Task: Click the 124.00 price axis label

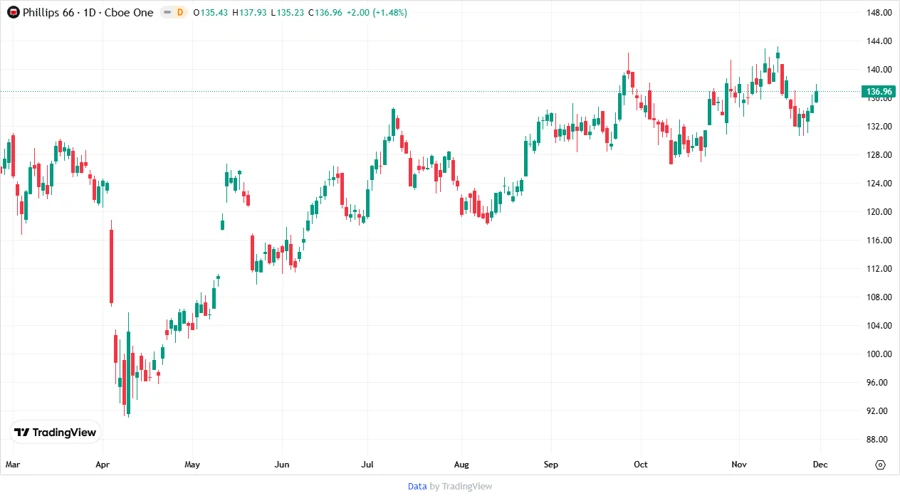Action: [x=879, y=183]
